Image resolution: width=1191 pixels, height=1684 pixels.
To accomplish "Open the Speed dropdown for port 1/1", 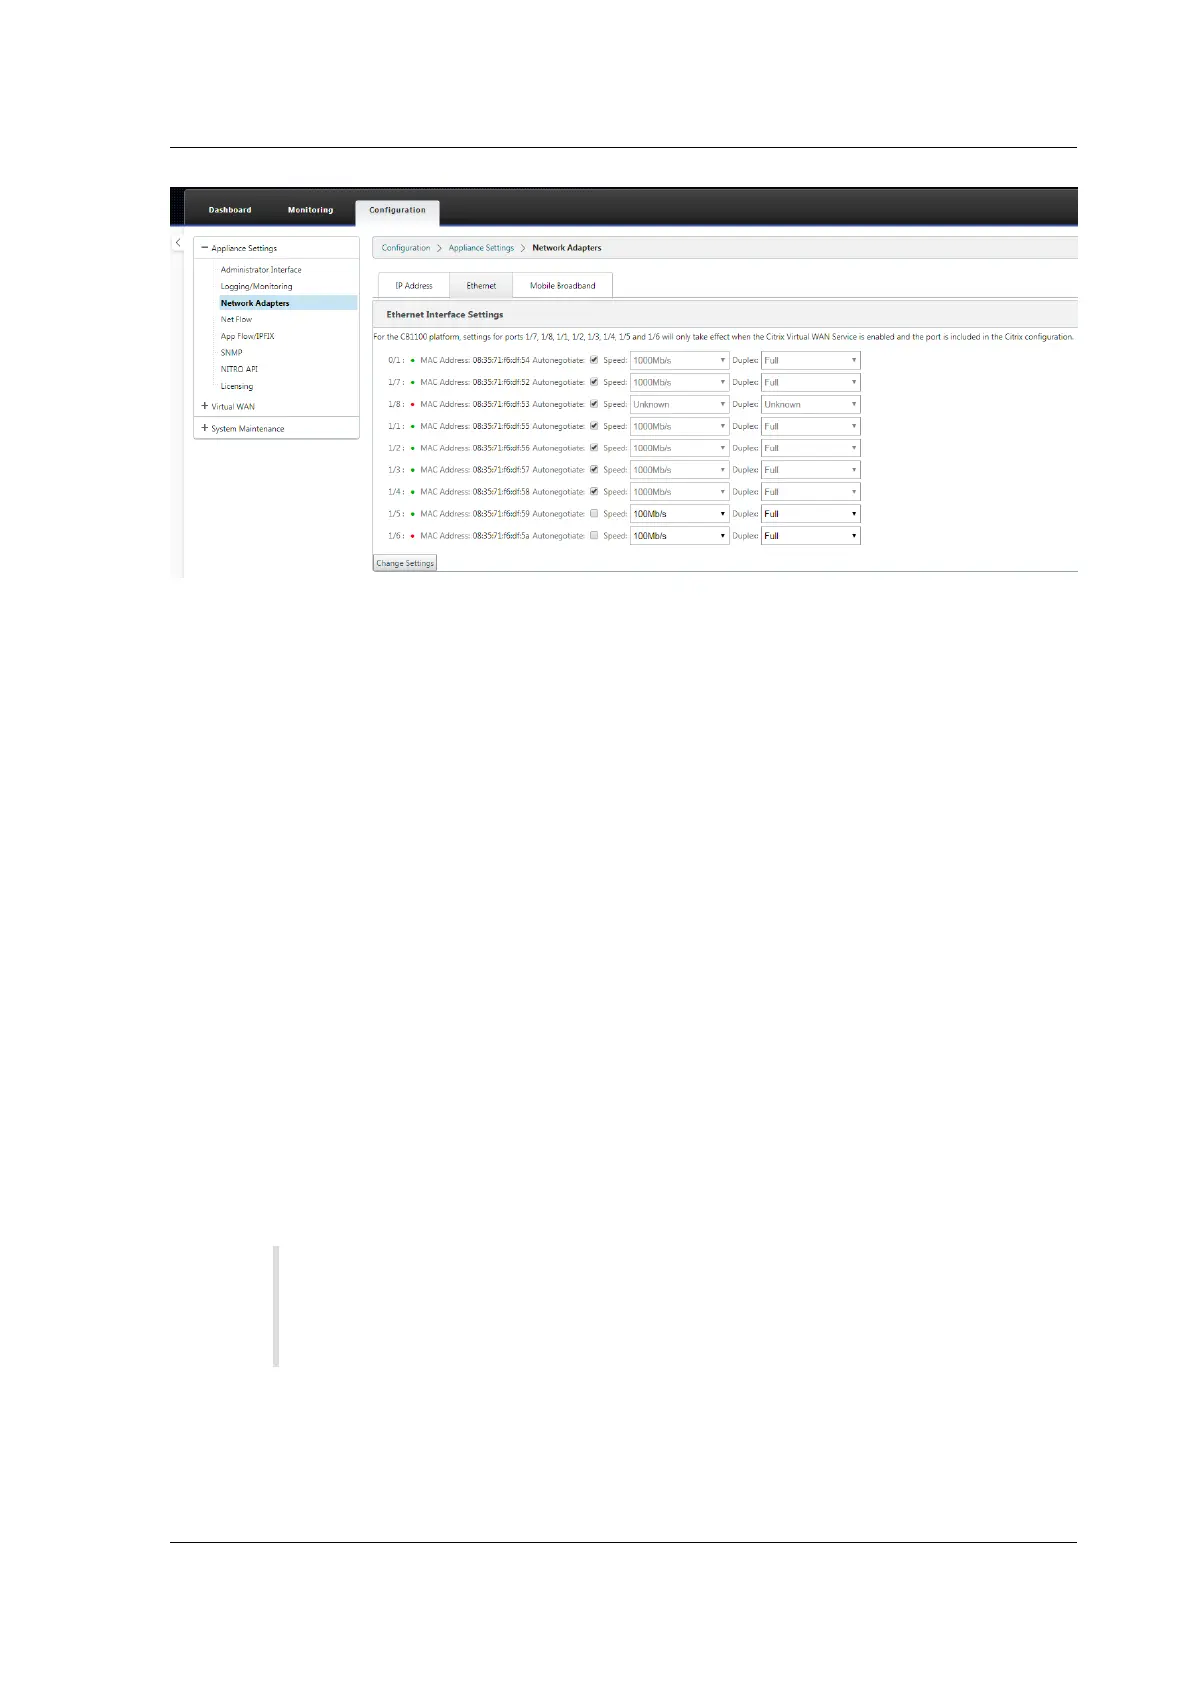I will 679,426.
